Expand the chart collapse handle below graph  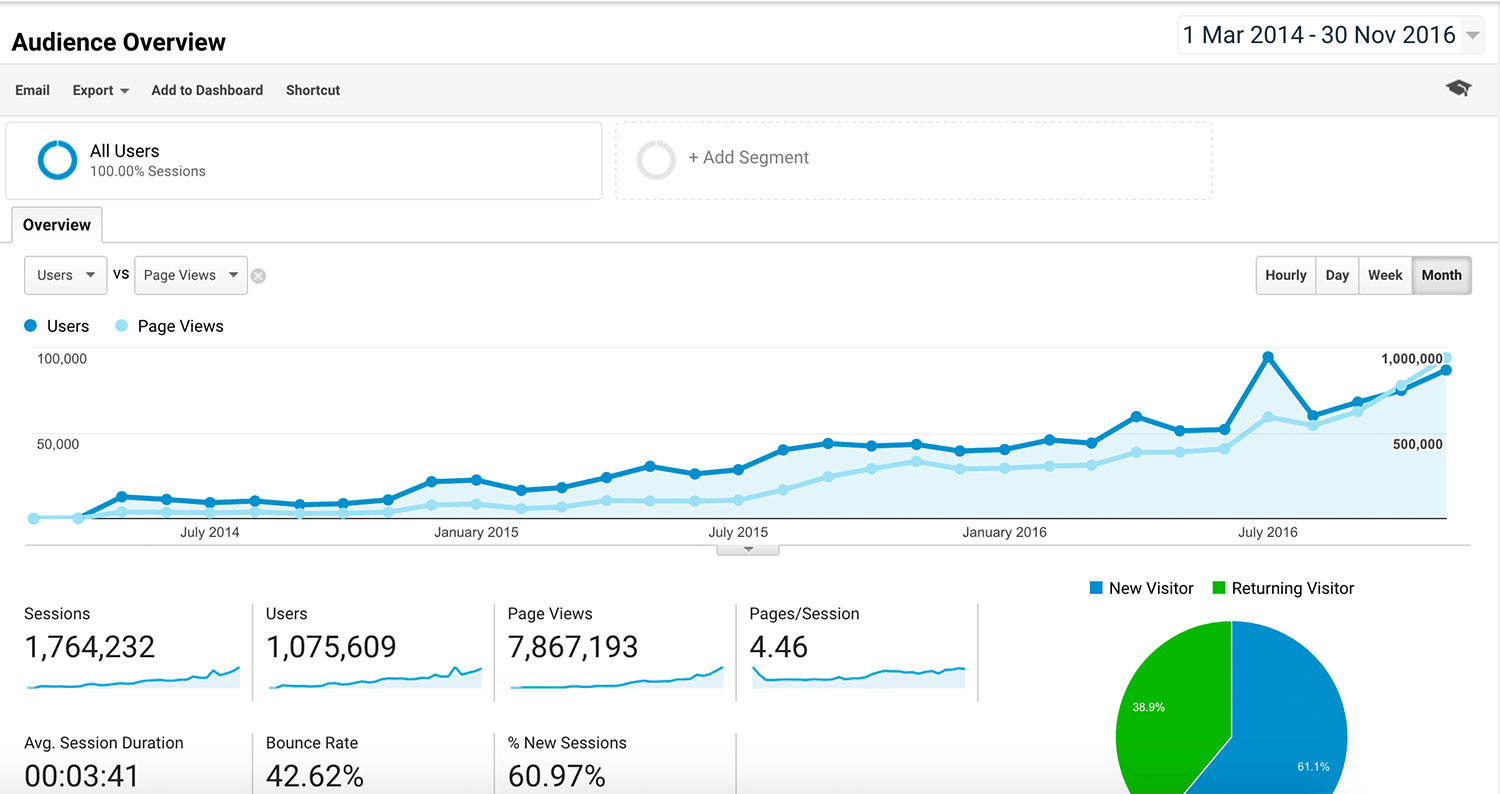748,549
